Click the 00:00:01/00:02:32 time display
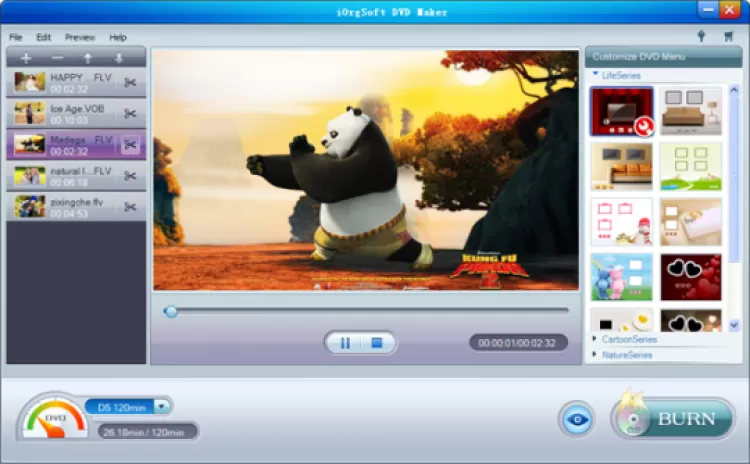Viewport: 750px width, 464px height. coord(518,342)
